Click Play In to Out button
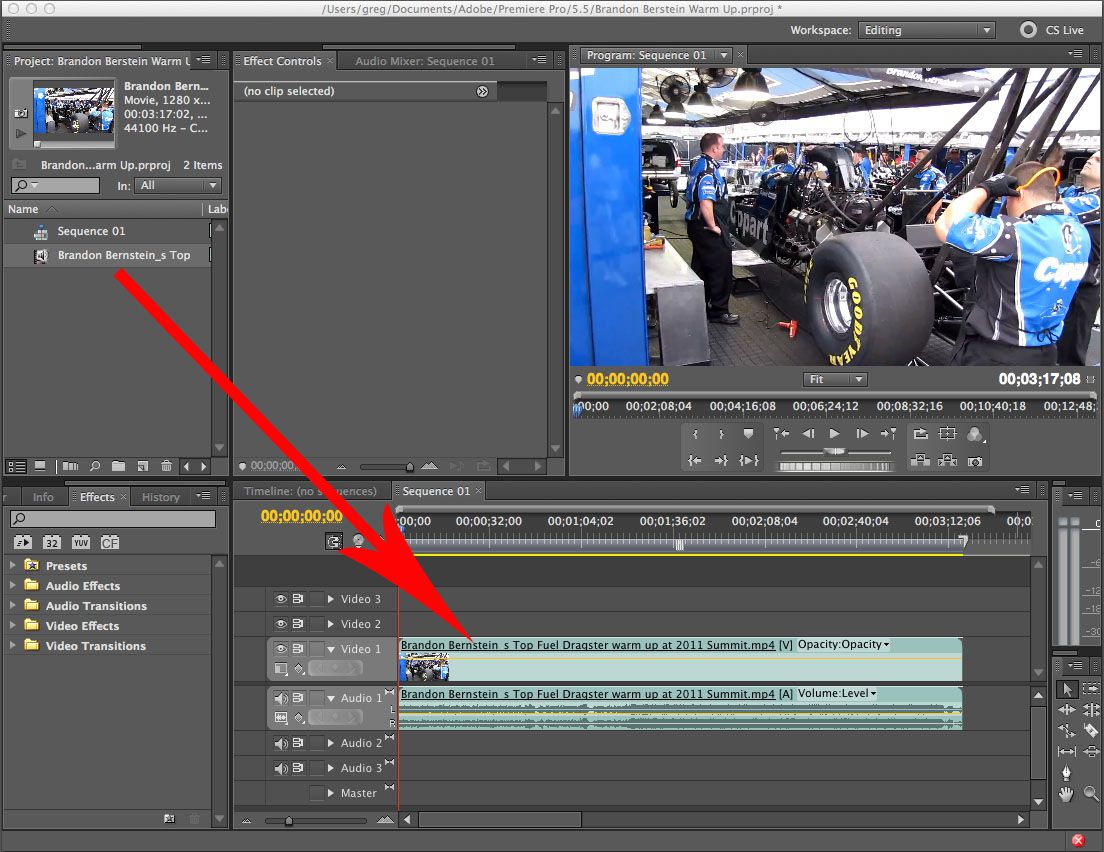The image size is (1104, 852). (x=748, y=461)
